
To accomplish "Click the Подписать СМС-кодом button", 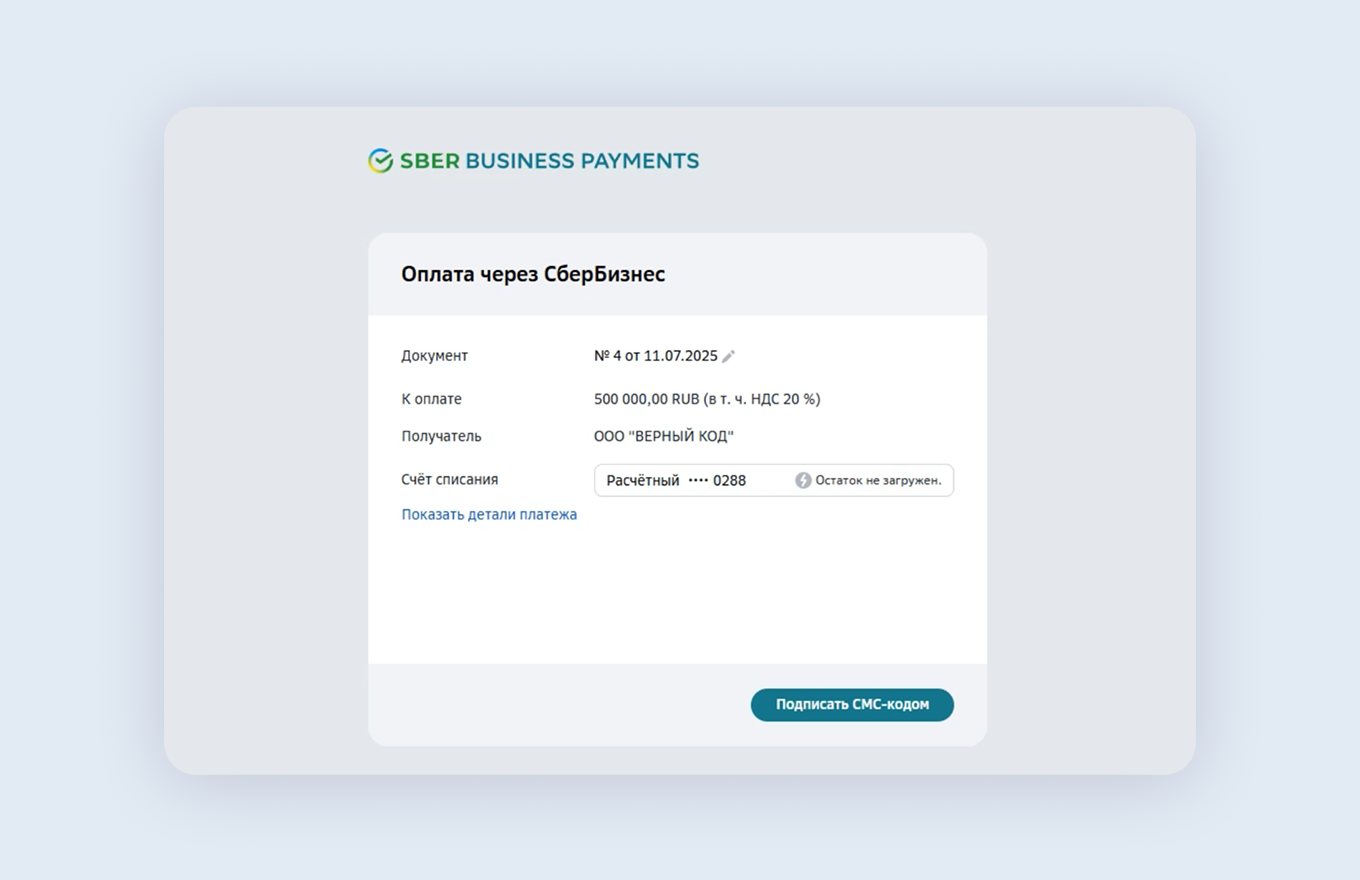I will [x=852, y=705].
